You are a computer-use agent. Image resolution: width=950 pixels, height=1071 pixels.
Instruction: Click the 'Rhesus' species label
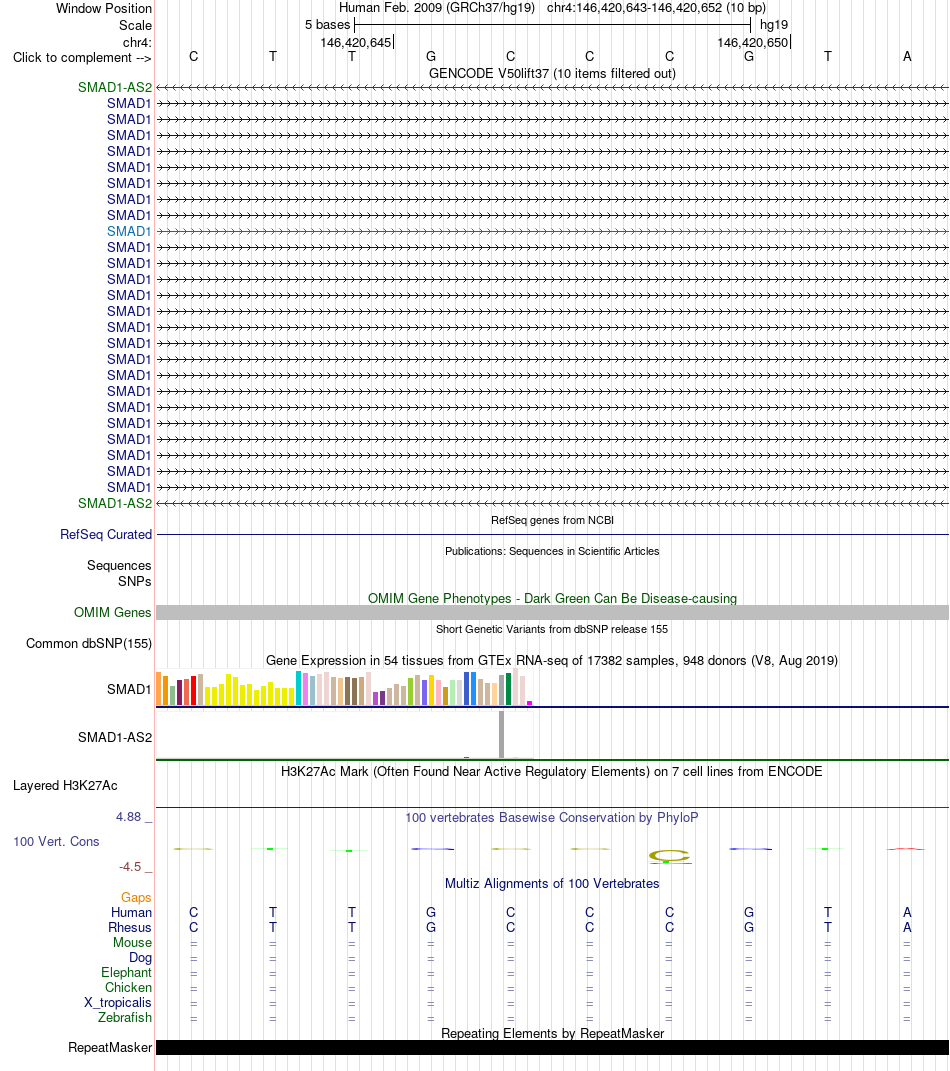pyautogui.click(x=130, y=928)
